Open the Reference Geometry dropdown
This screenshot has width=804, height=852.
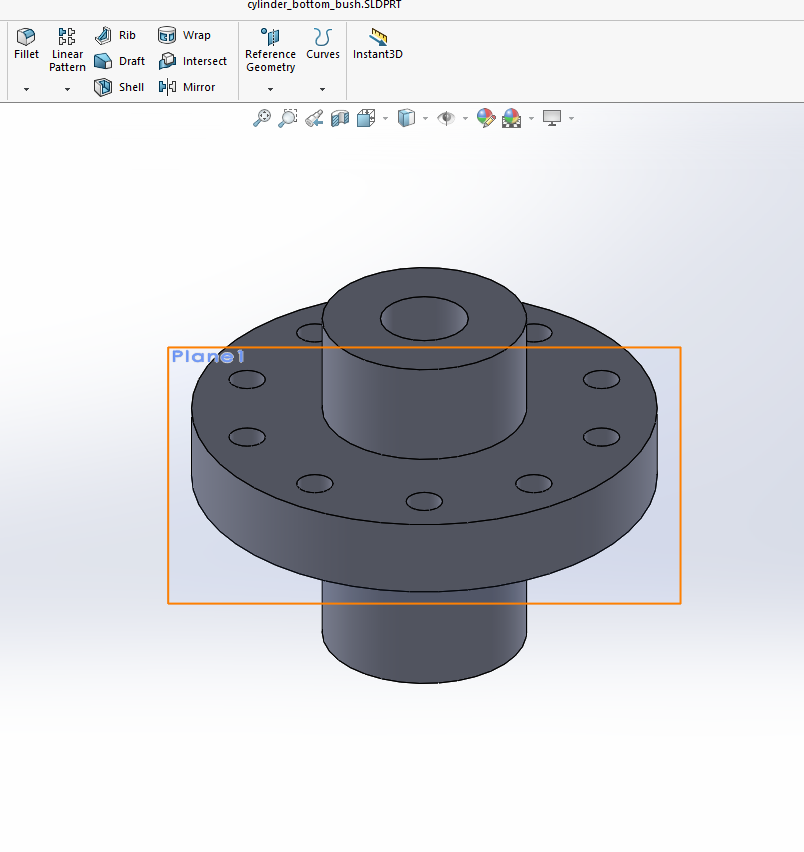[x=270, y=89]
